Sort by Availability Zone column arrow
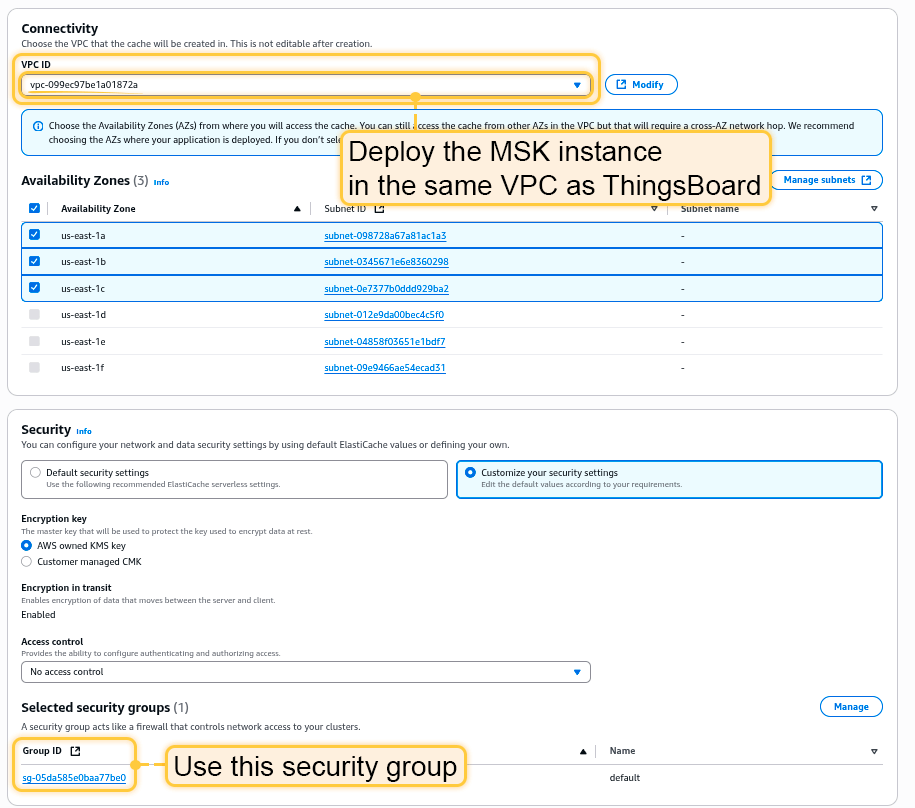915x808 pixels. point(297,209)
